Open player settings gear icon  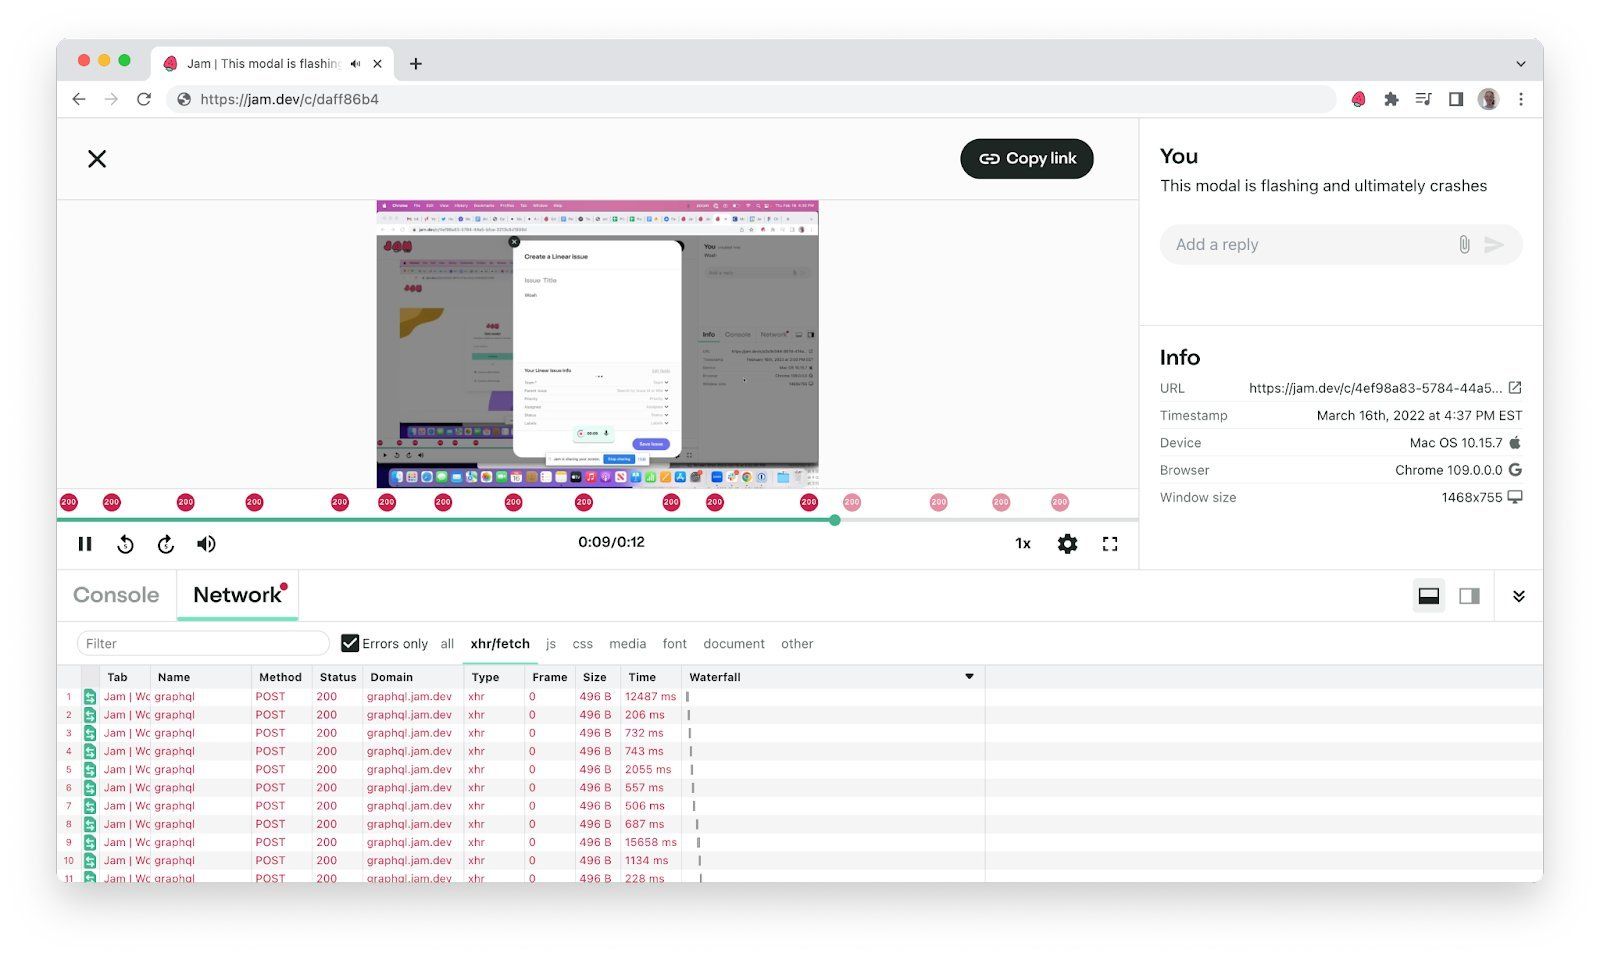[x=1067, y=544]
